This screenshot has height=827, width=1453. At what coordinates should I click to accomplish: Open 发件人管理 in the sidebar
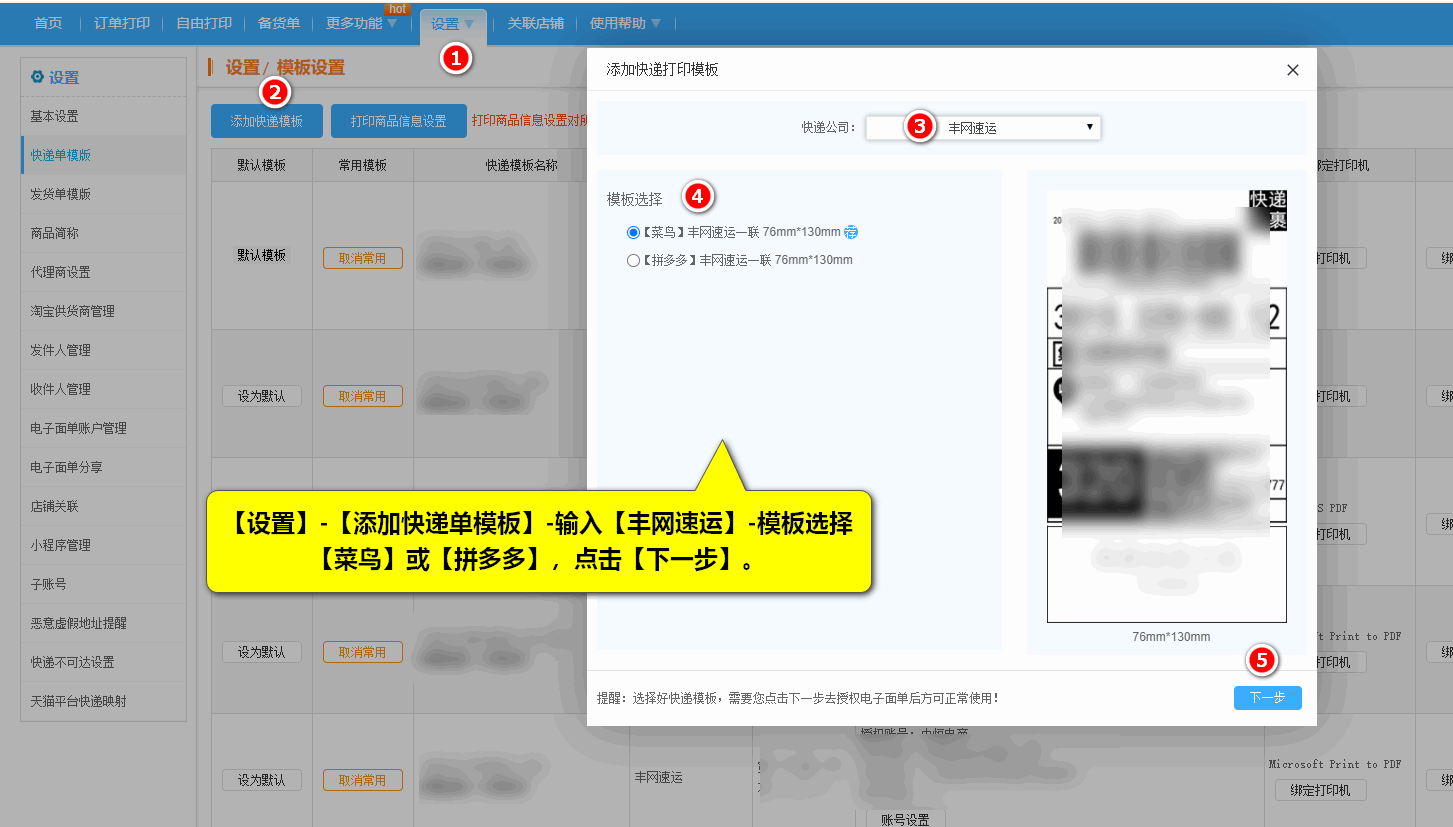pos(104,351)
